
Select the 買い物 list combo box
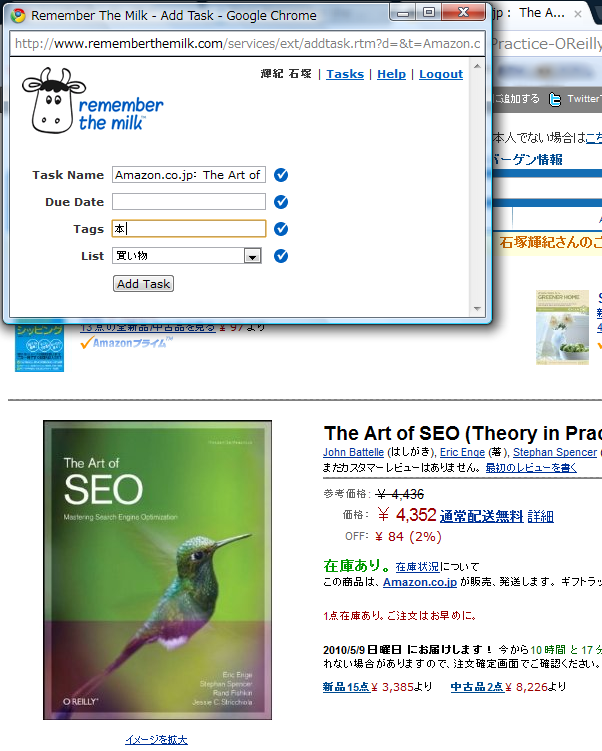point(187,256)
